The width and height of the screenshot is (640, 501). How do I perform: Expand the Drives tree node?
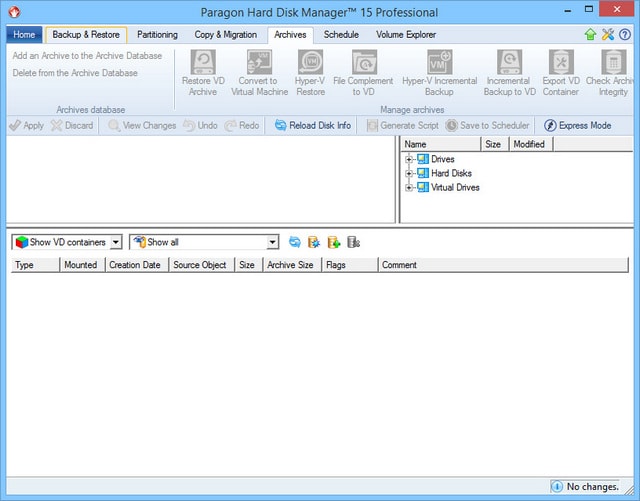click(x=409, y=160)
